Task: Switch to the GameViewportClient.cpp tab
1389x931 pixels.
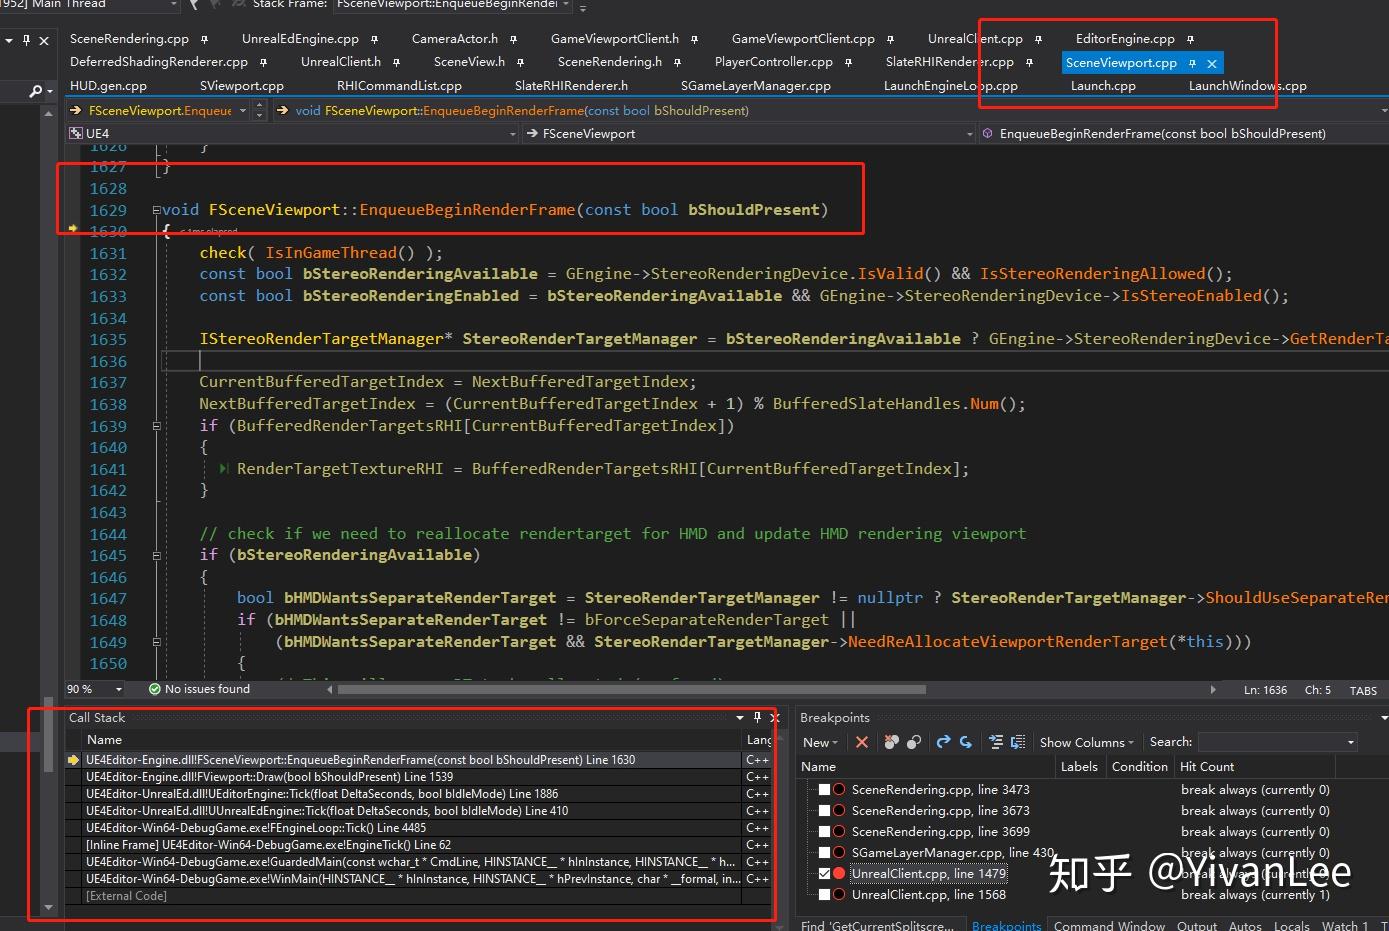Action: point(803,39)
